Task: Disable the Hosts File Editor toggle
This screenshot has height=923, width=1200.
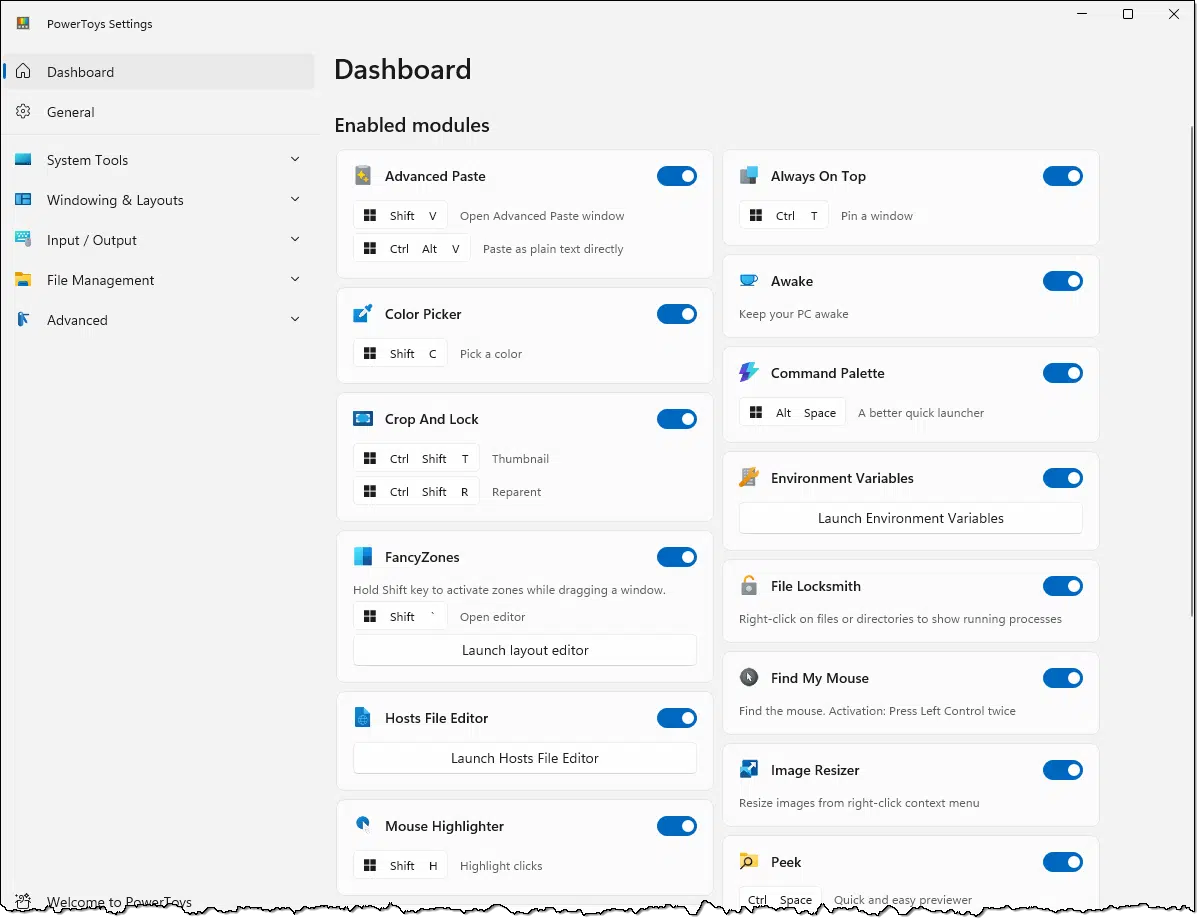Action: 677,718
